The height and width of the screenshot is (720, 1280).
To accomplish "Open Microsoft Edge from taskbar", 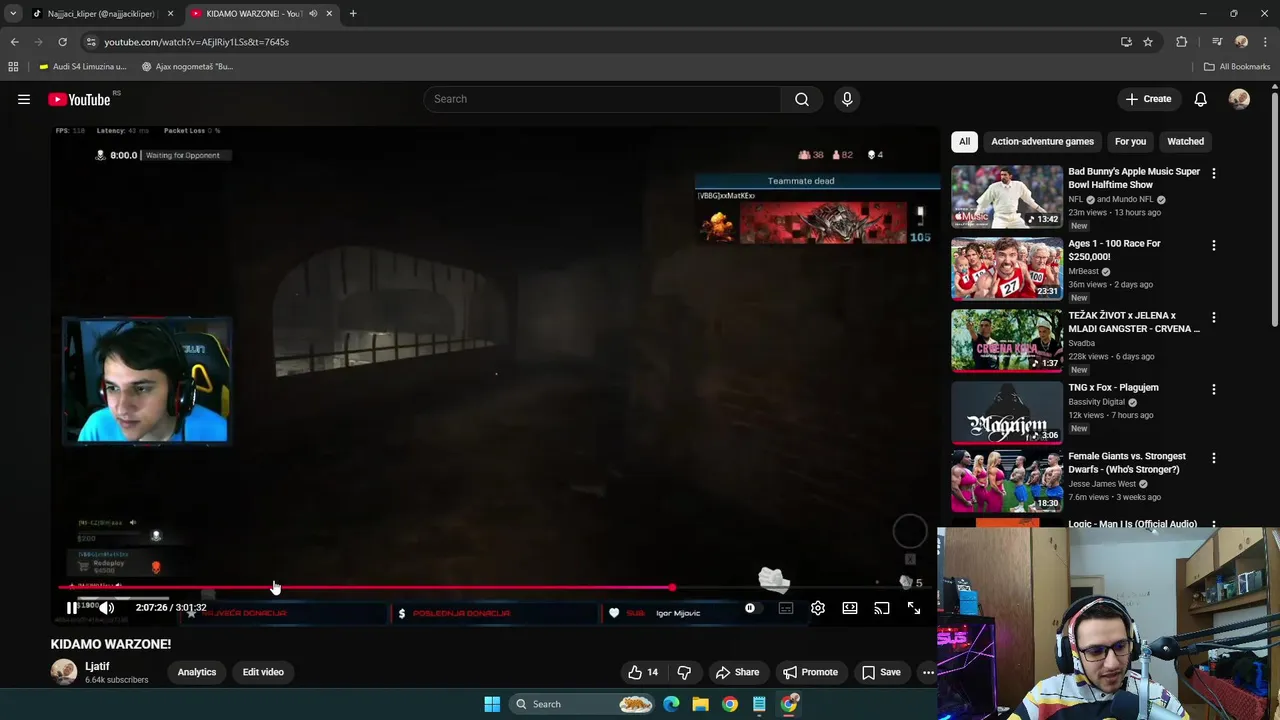I will [671, 704].
